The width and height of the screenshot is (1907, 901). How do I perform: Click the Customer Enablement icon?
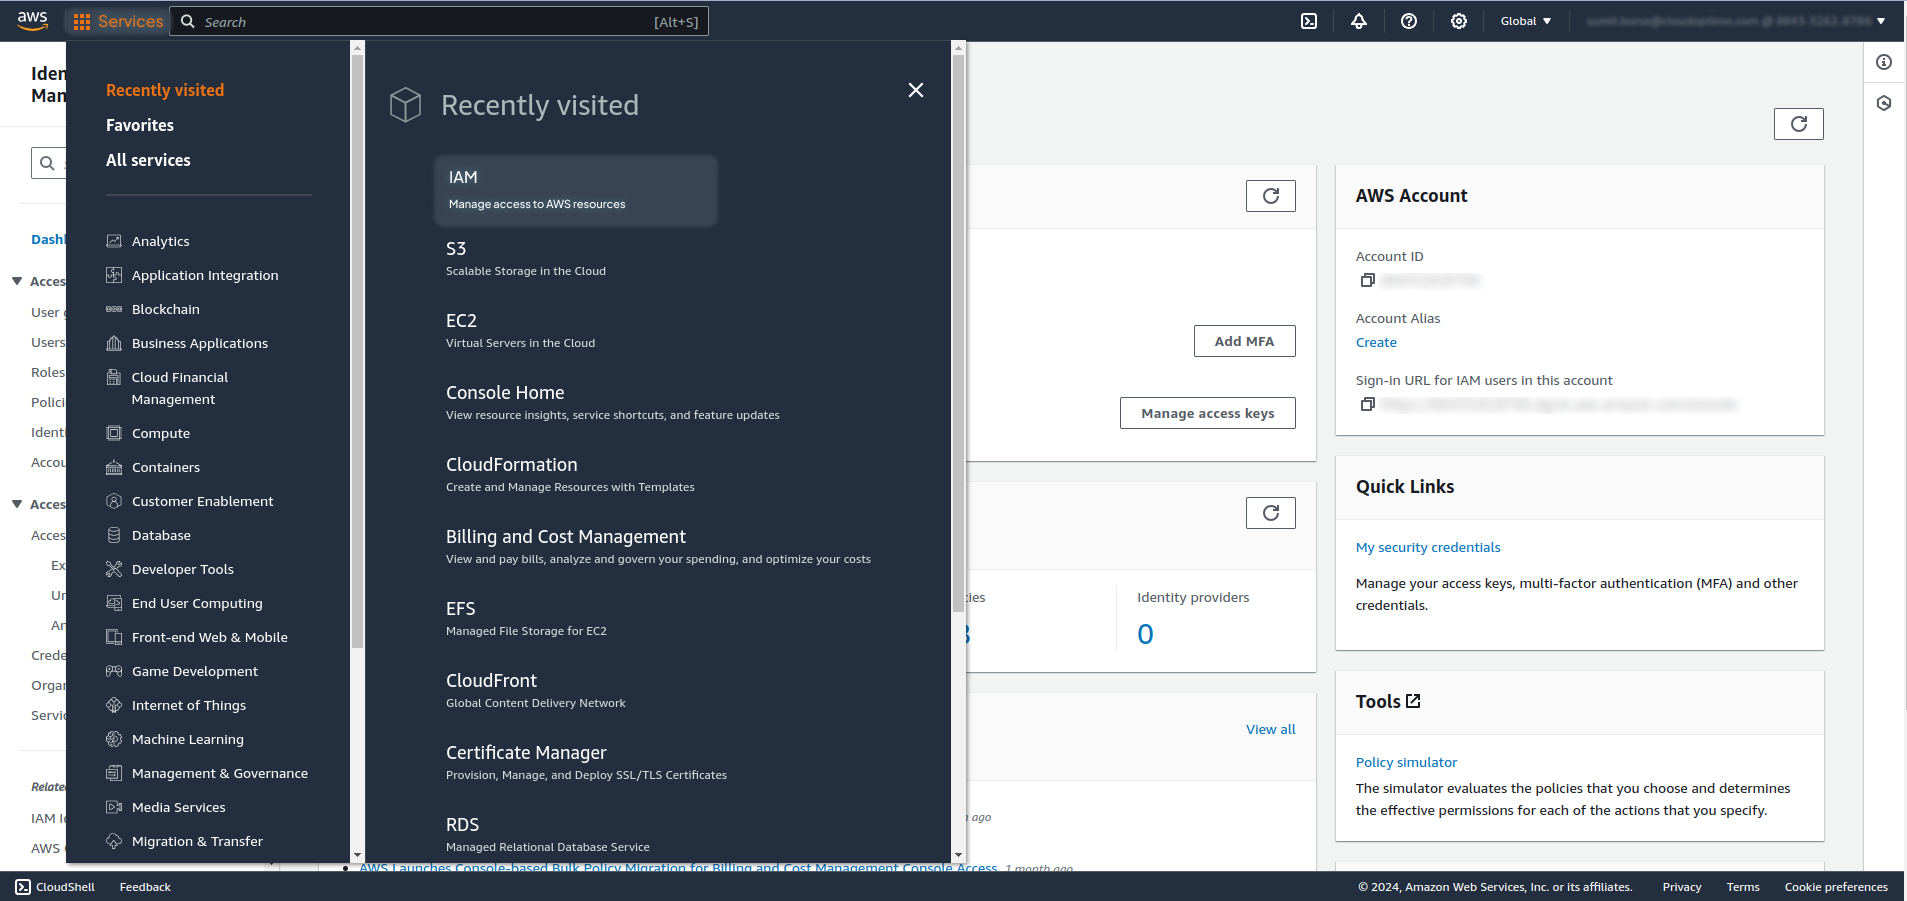pos(114,501)
